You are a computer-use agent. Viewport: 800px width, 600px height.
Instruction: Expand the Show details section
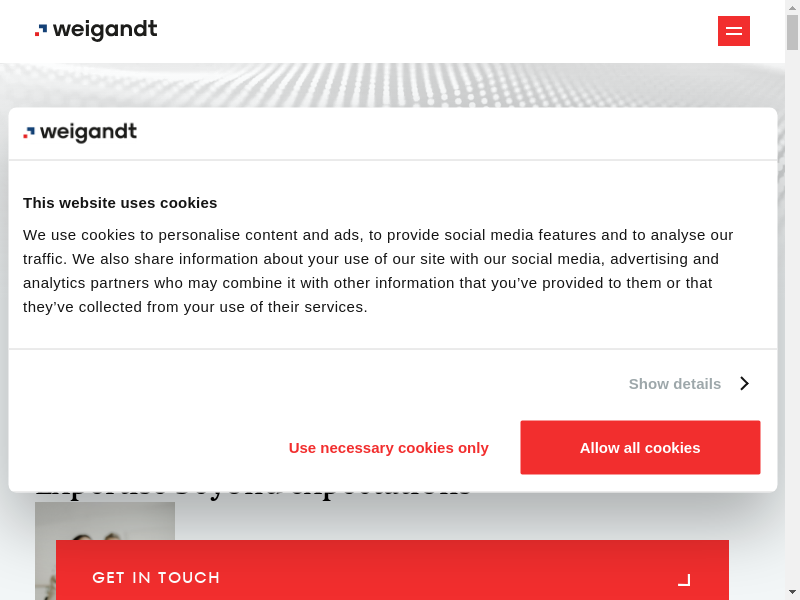point(675,383)
